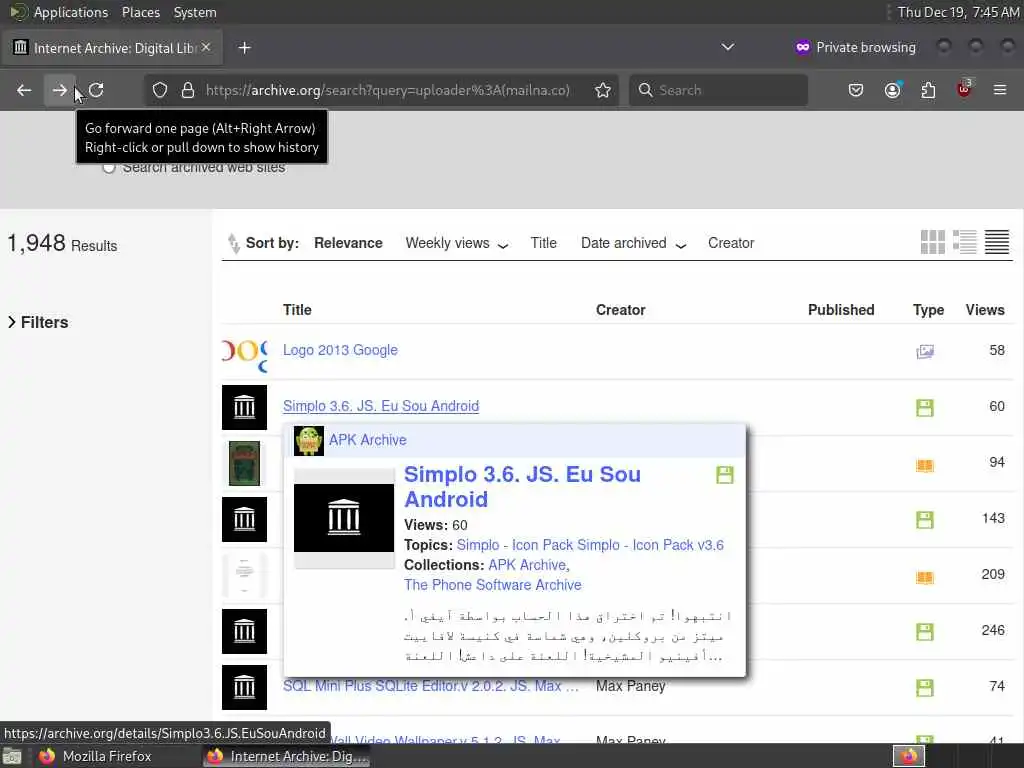1024x768 pixels.
Task: Click Views column header
Action: 985,310
